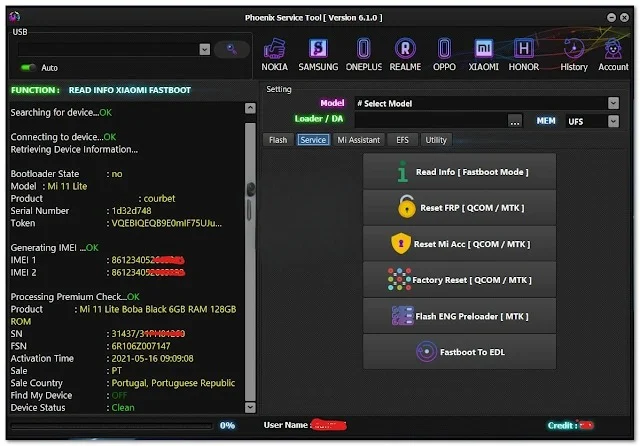Close the Phoenix Service Tool window

(x=624, y=17)
